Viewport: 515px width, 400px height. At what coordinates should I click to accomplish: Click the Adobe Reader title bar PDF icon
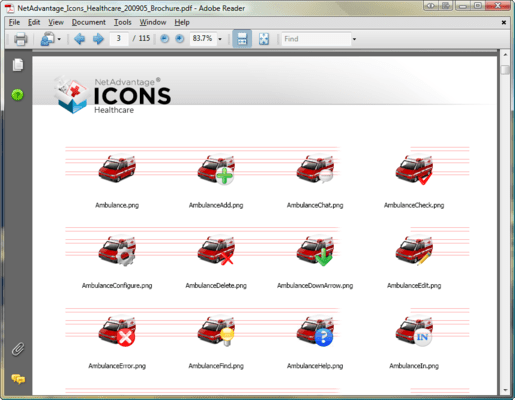pos(10,8)
